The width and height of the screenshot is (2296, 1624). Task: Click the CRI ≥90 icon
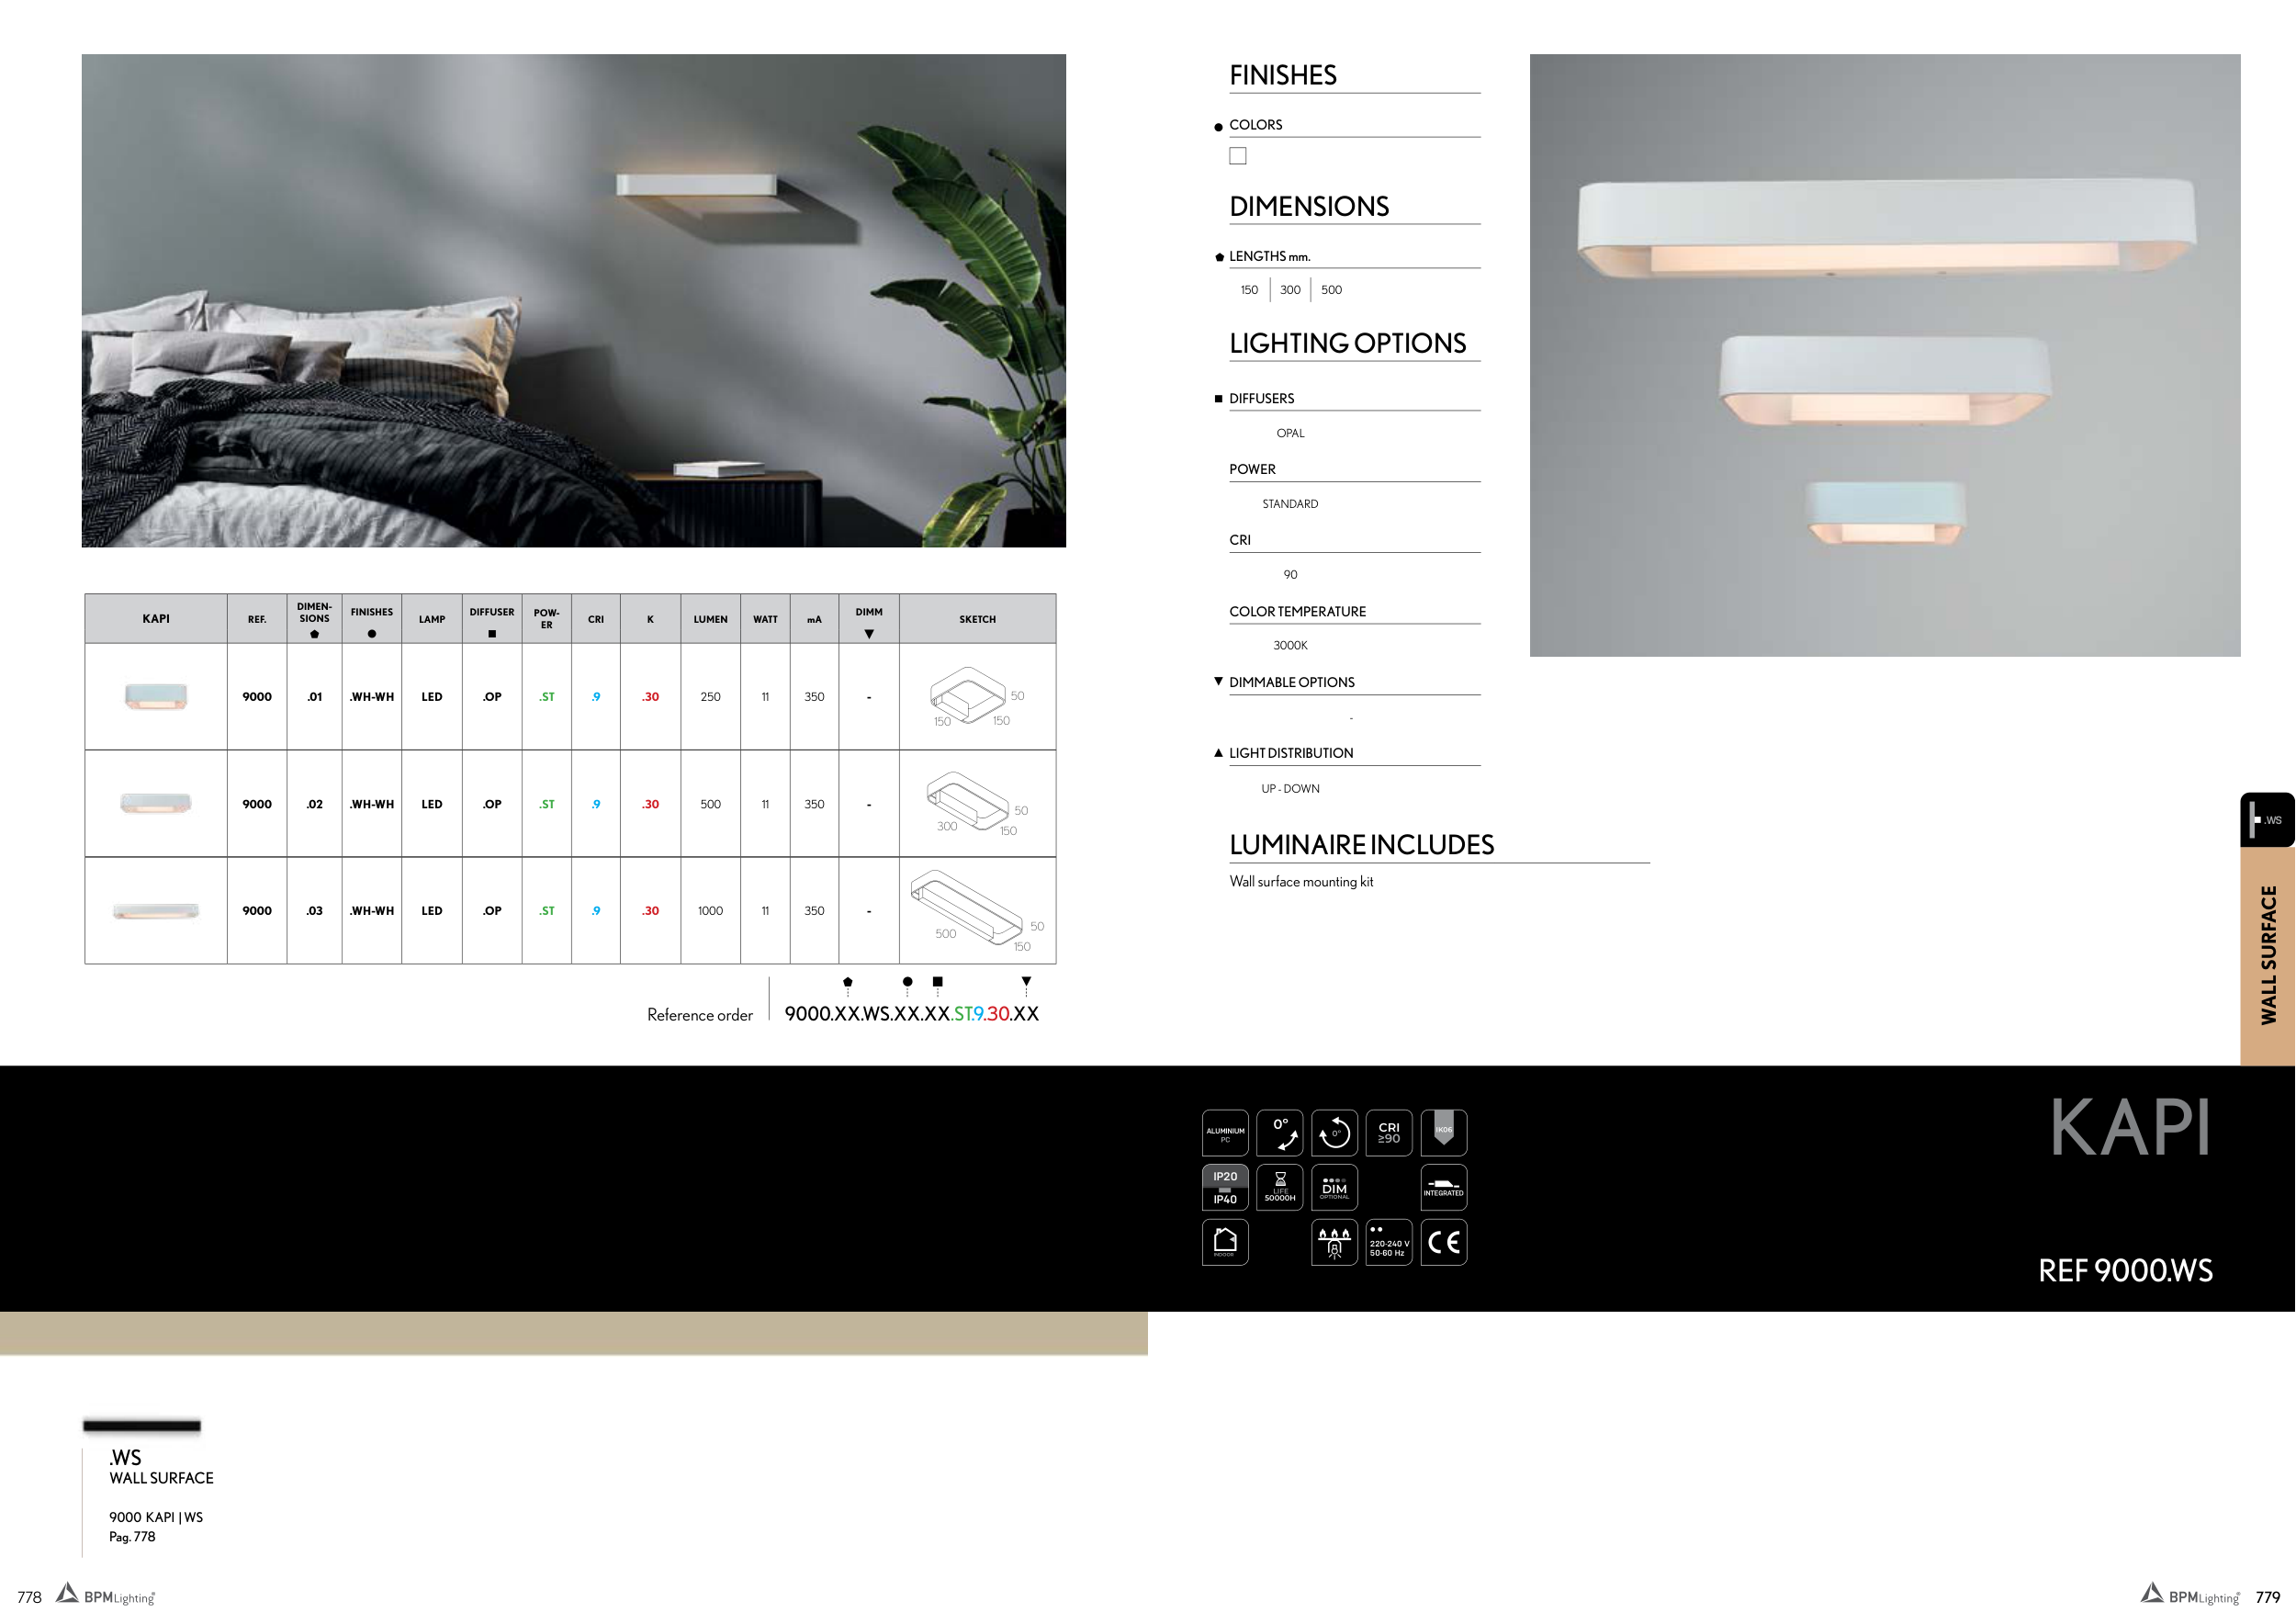[1388, 1133]
